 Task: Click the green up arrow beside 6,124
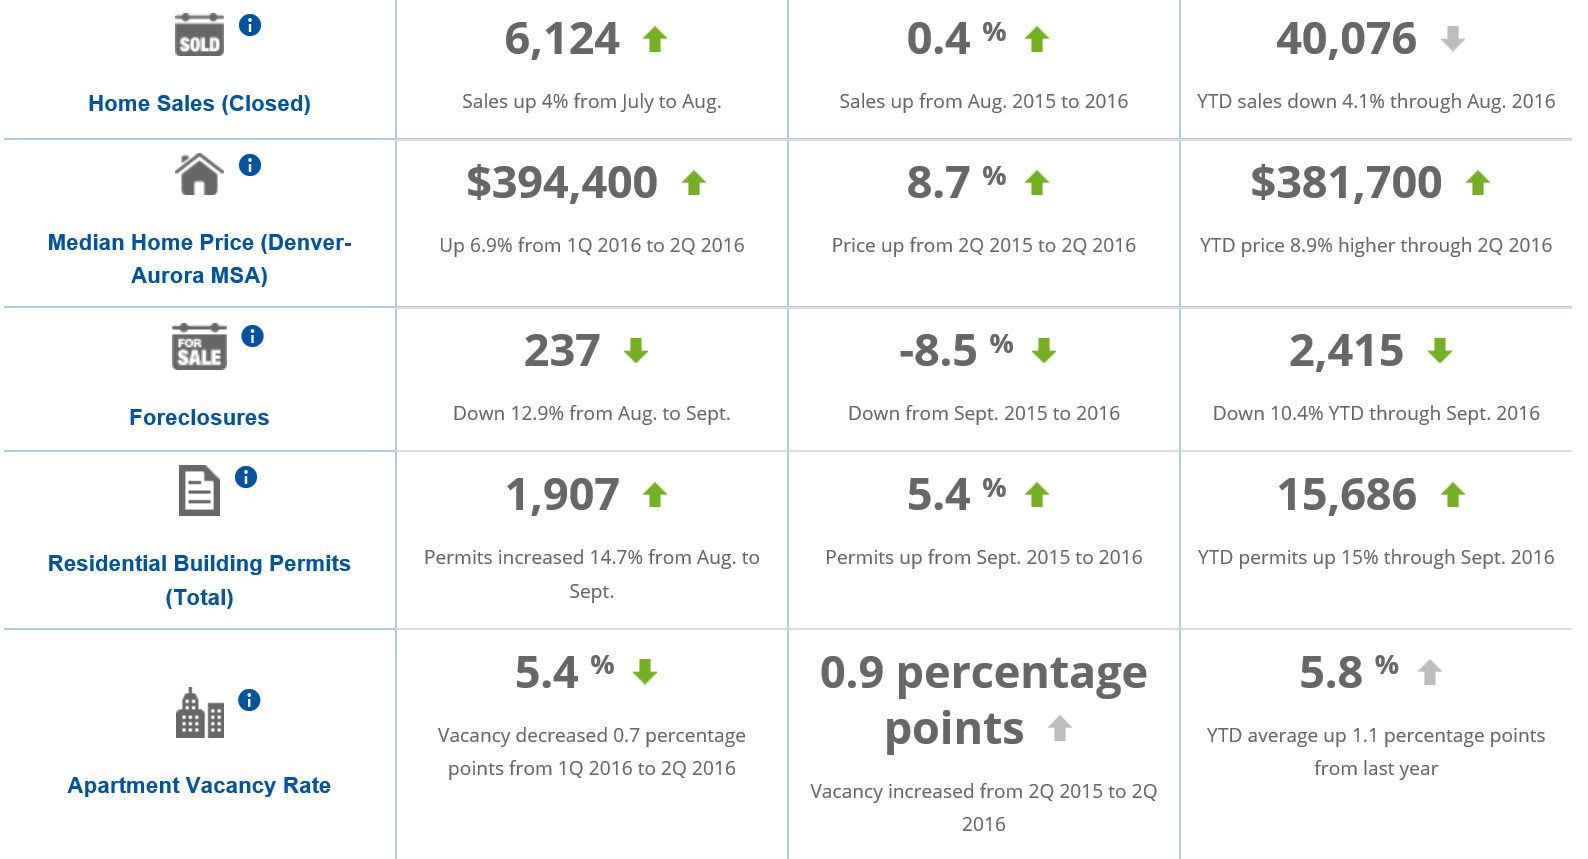click(655, 40)
